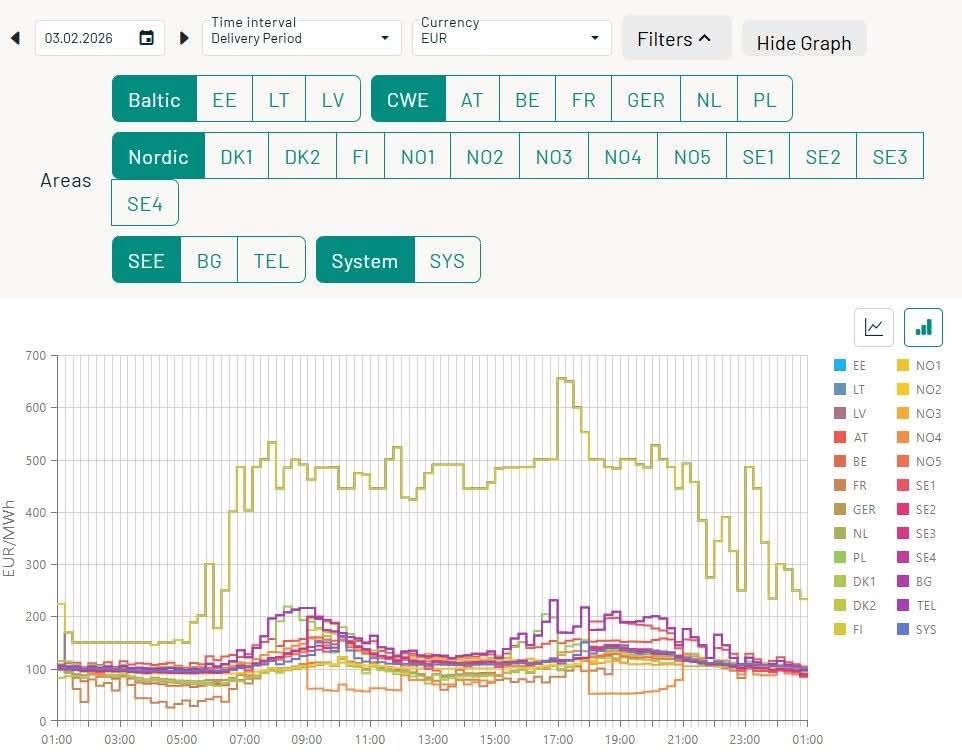
Task: Click the Hide Graph button
Action: [803, 43]
